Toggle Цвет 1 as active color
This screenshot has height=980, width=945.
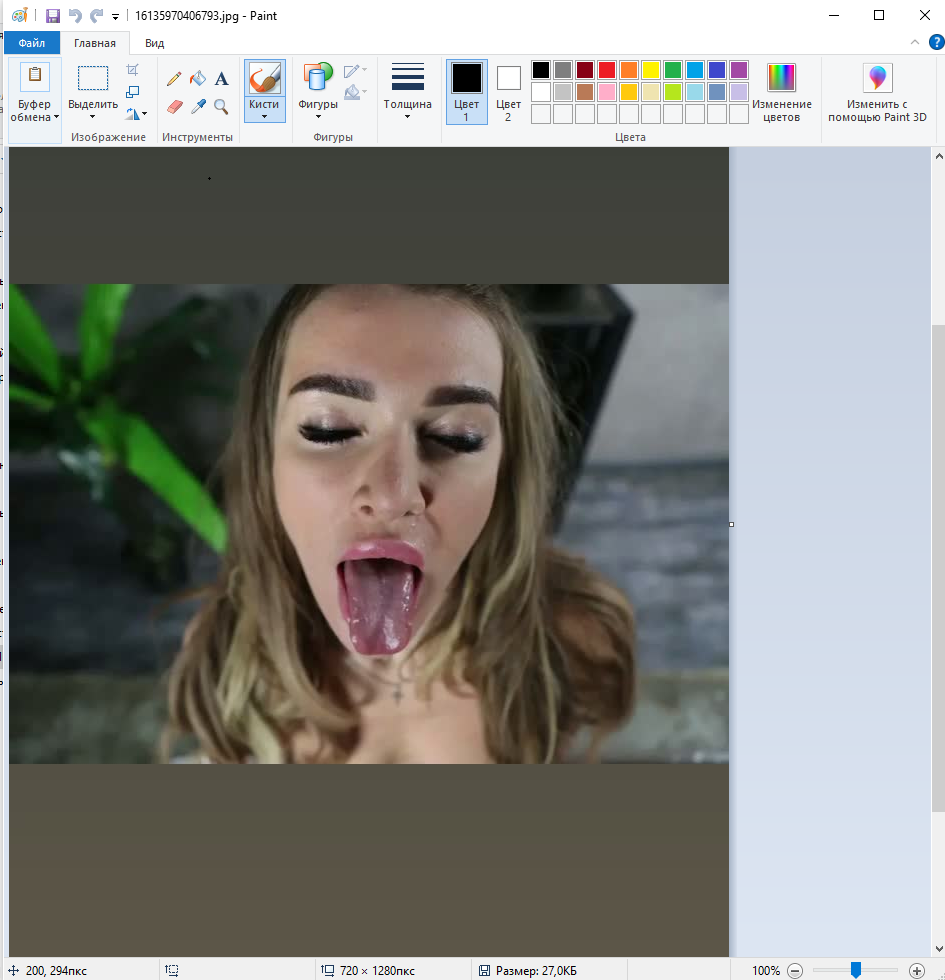tap(466, 90)
